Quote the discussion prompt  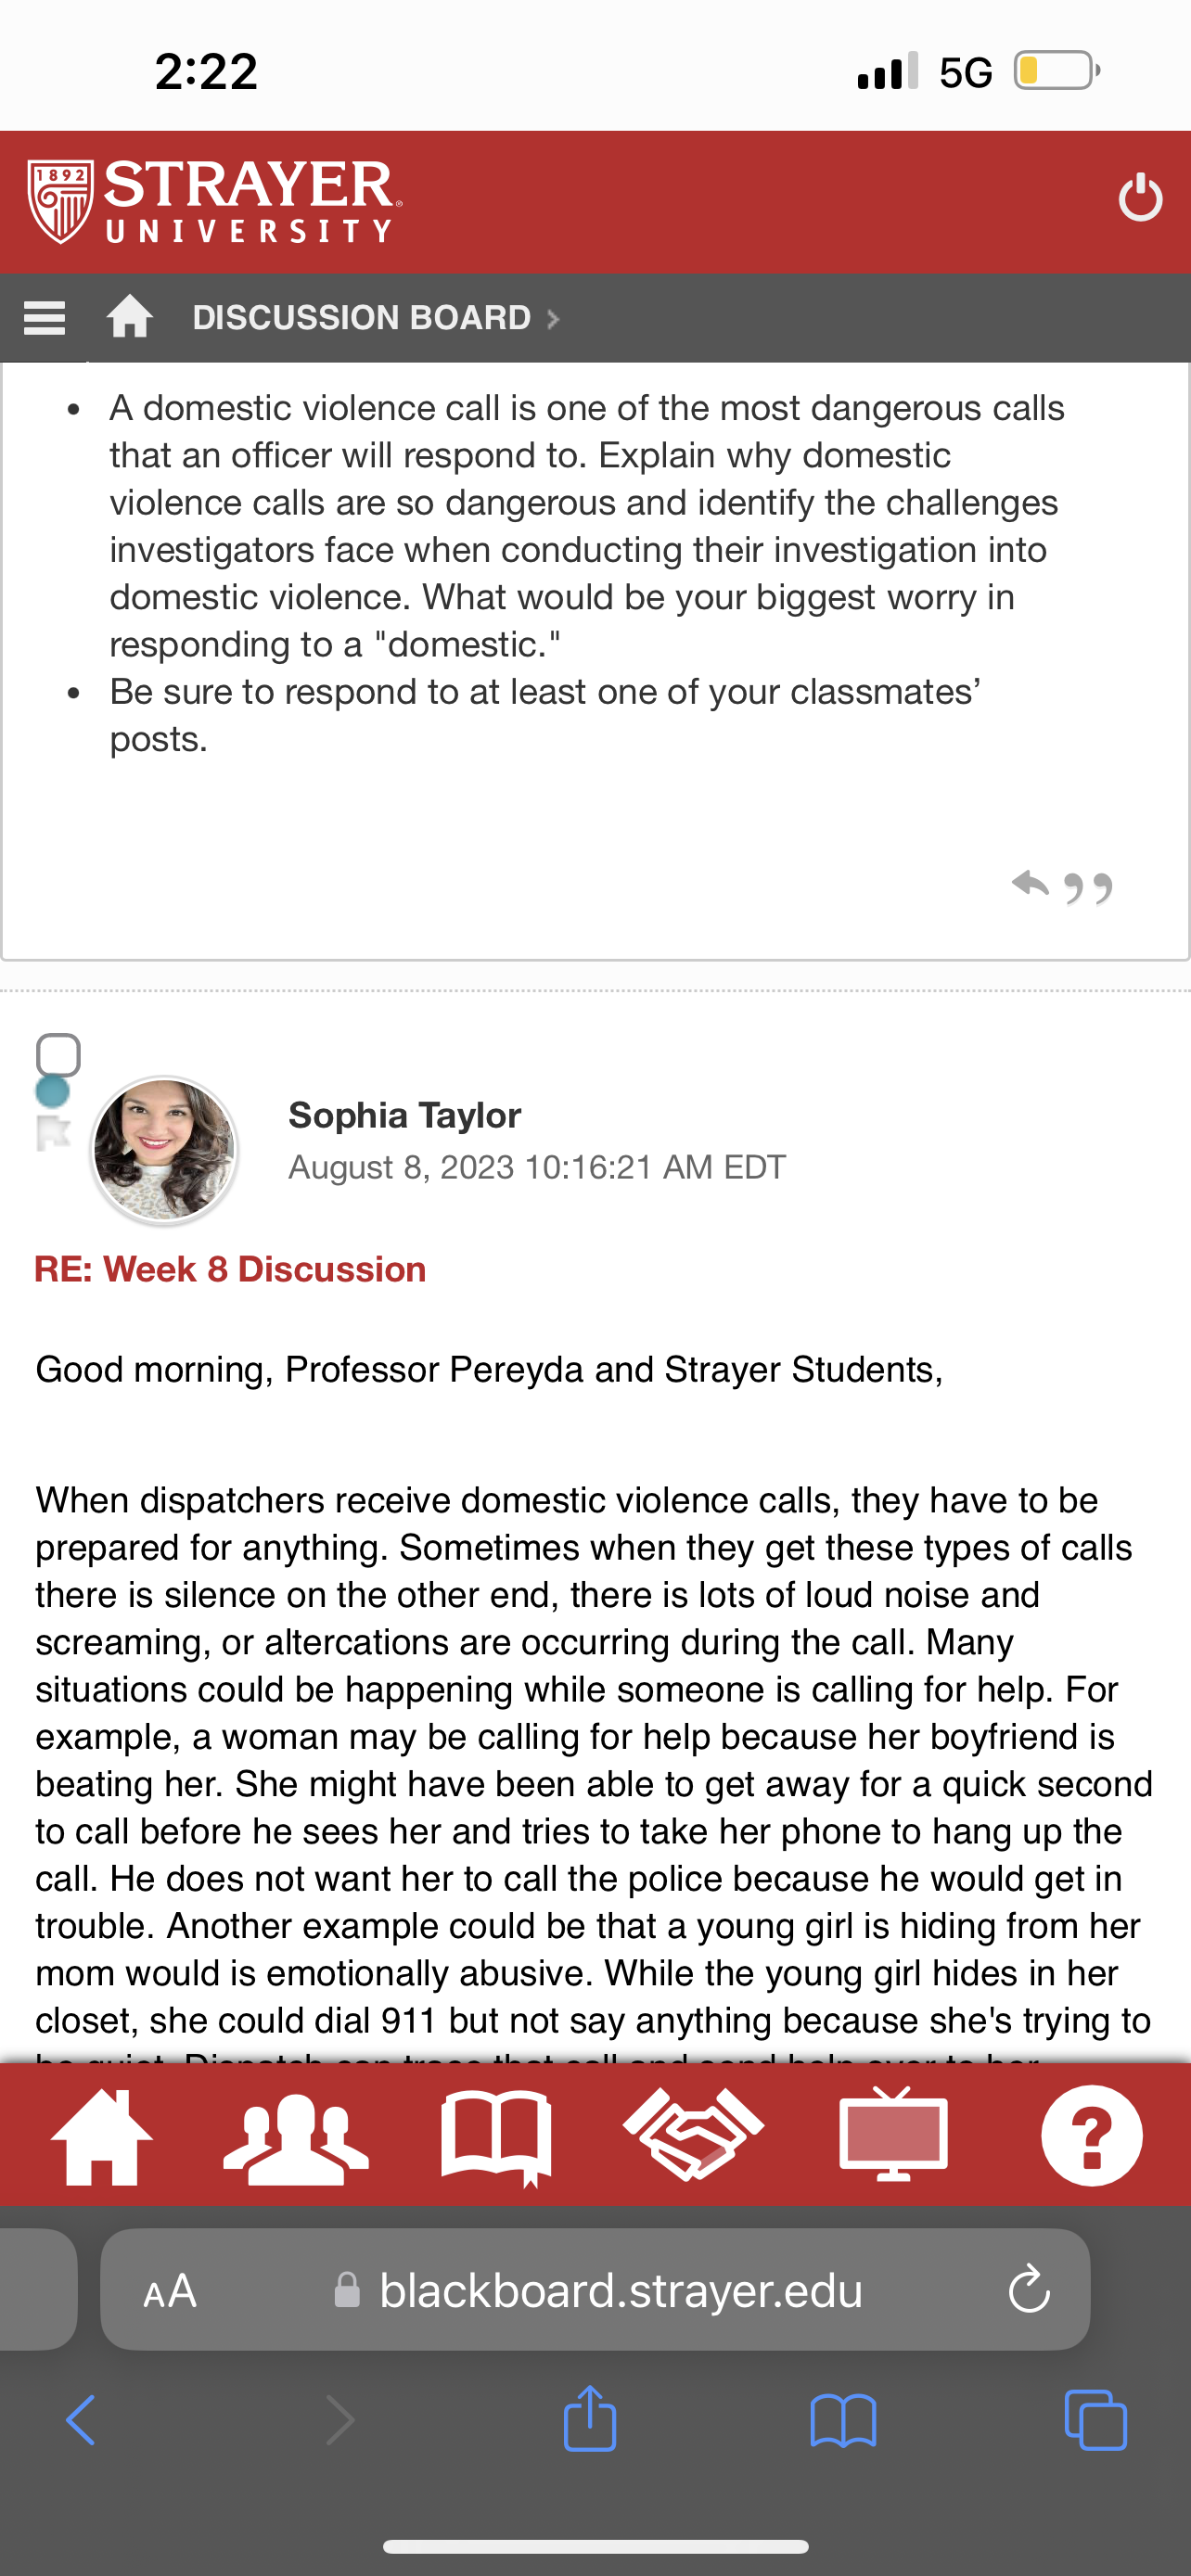coord(1088,888)
